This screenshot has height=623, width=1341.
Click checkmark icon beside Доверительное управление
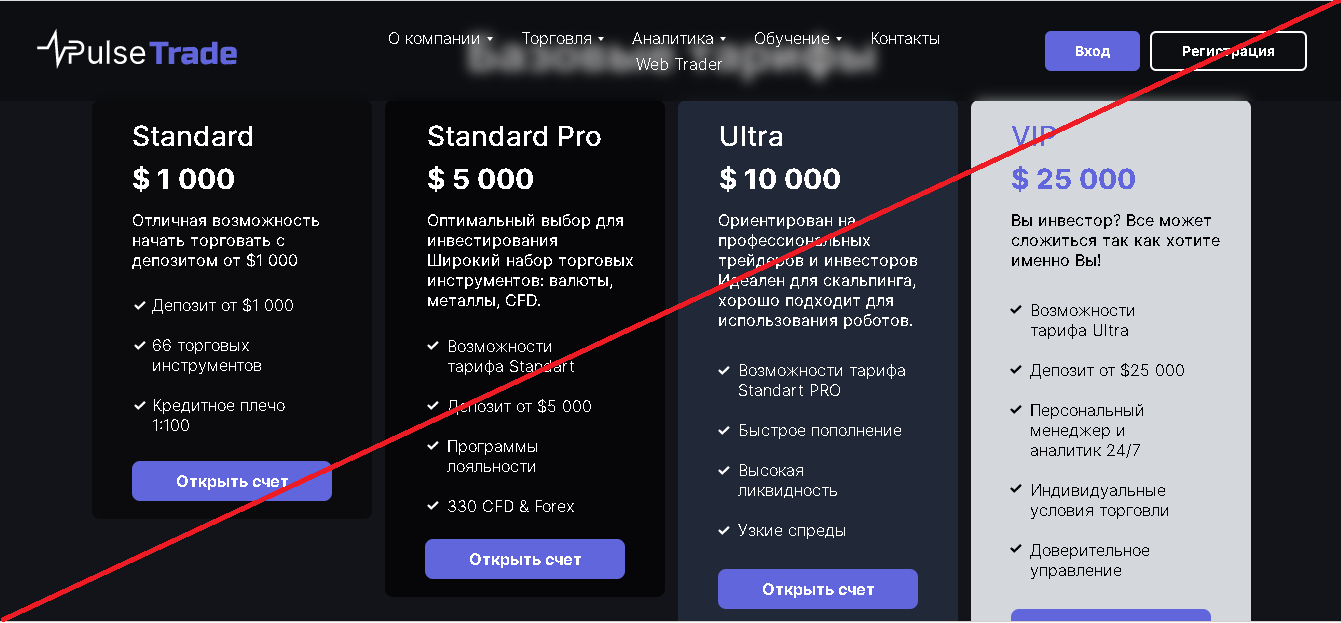point(1016,550)
